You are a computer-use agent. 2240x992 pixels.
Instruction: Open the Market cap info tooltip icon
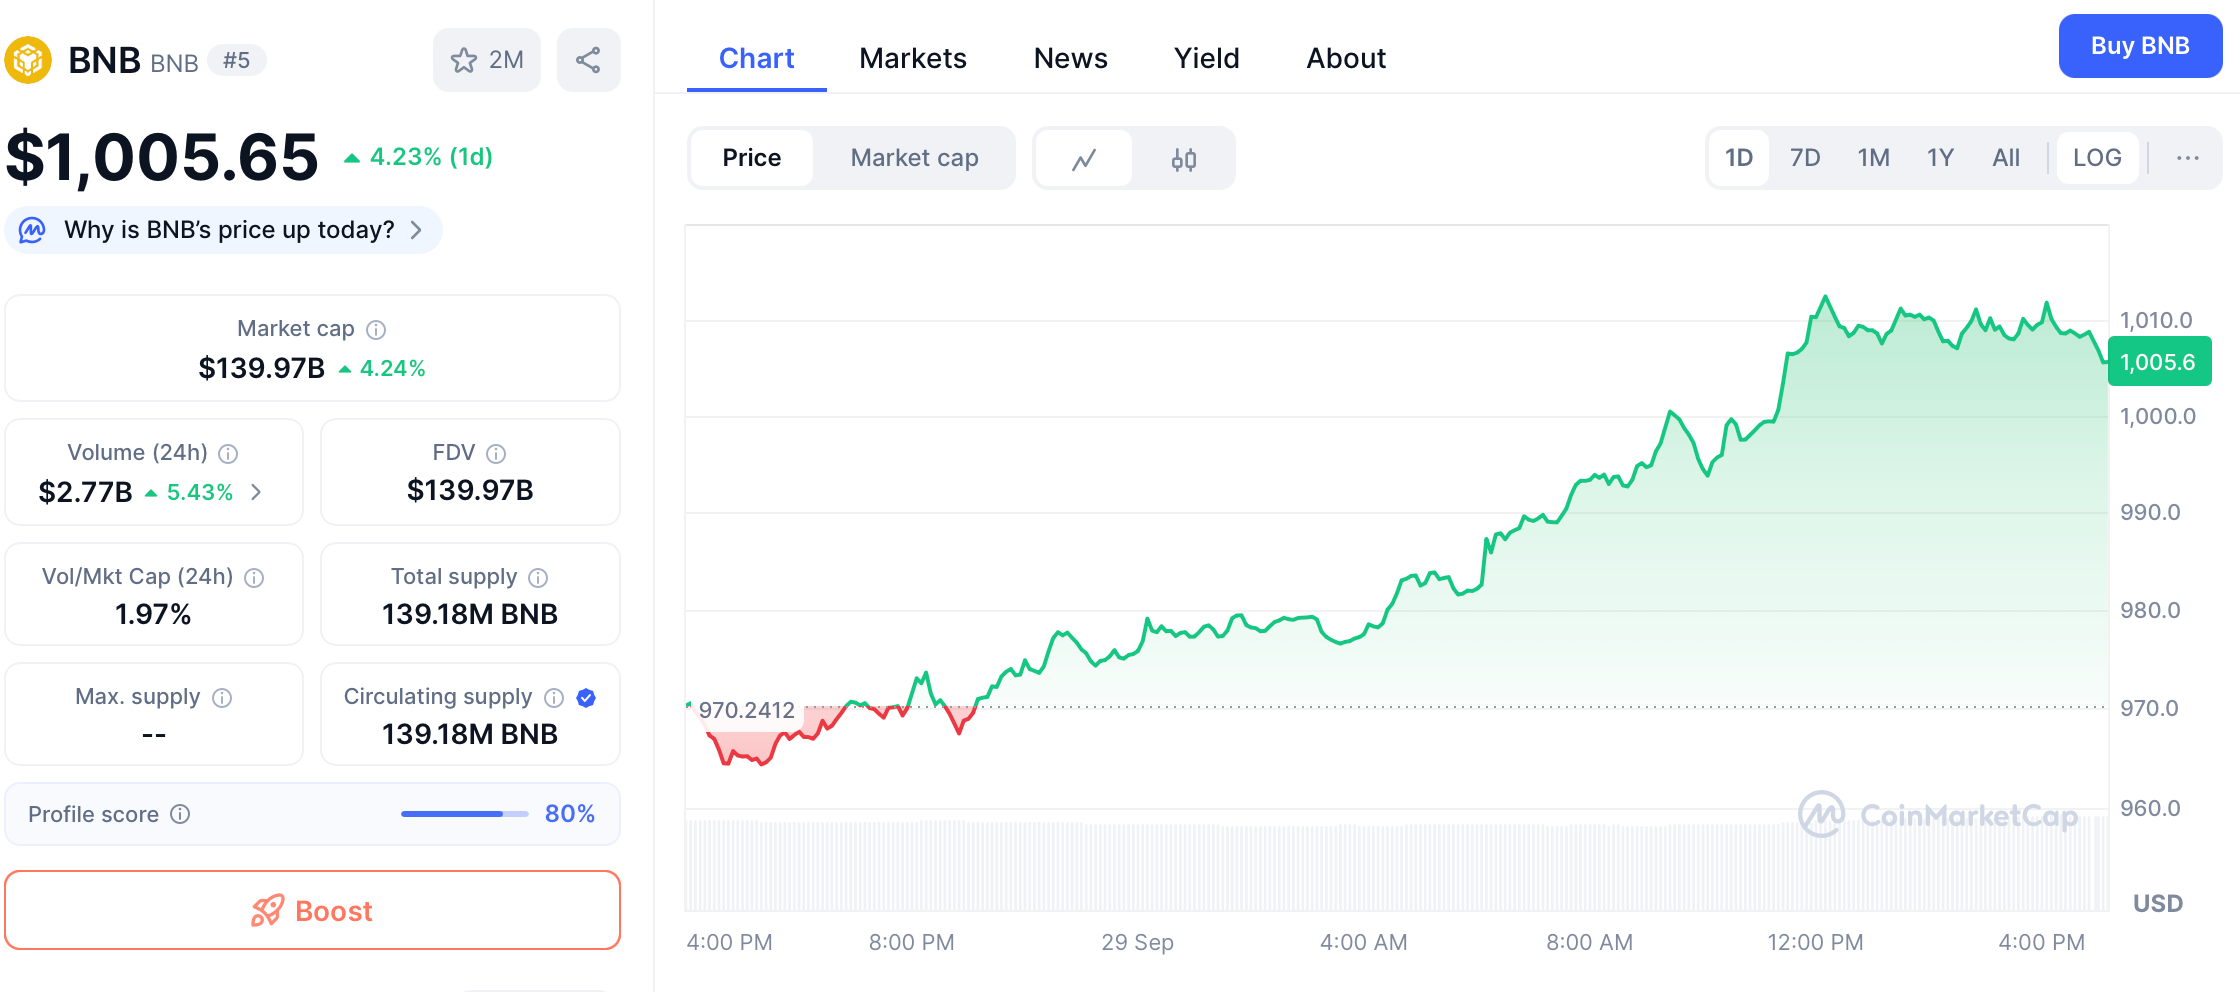pos(376,329)
